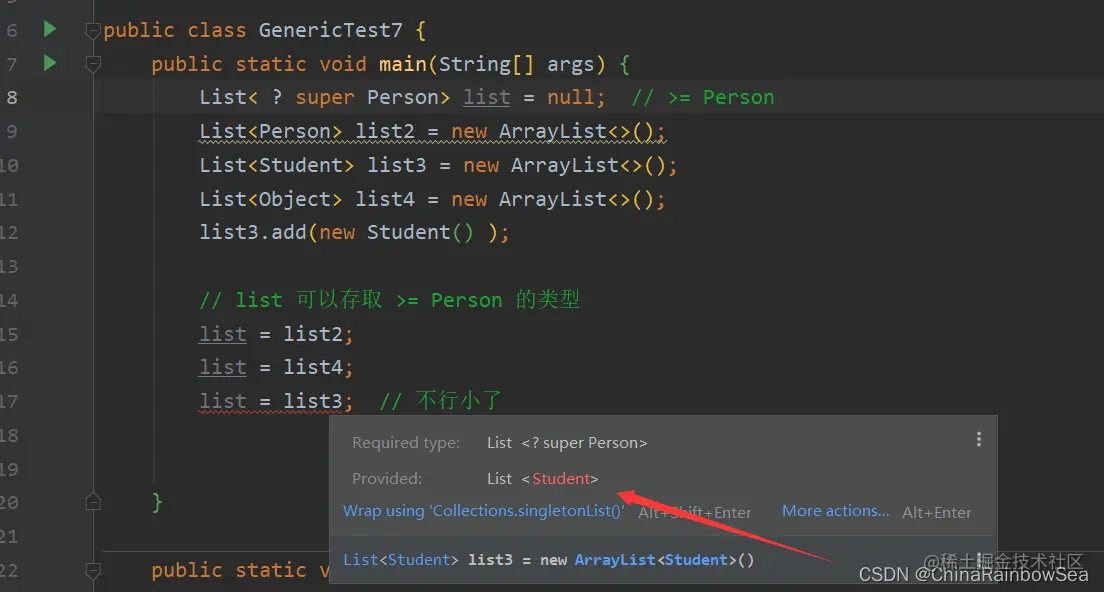The height and width of the screenshot is (592, 1104).
Task: Click 'Provided:' label in tooltip
Action: pyautogui.click(x=387, y=479)
